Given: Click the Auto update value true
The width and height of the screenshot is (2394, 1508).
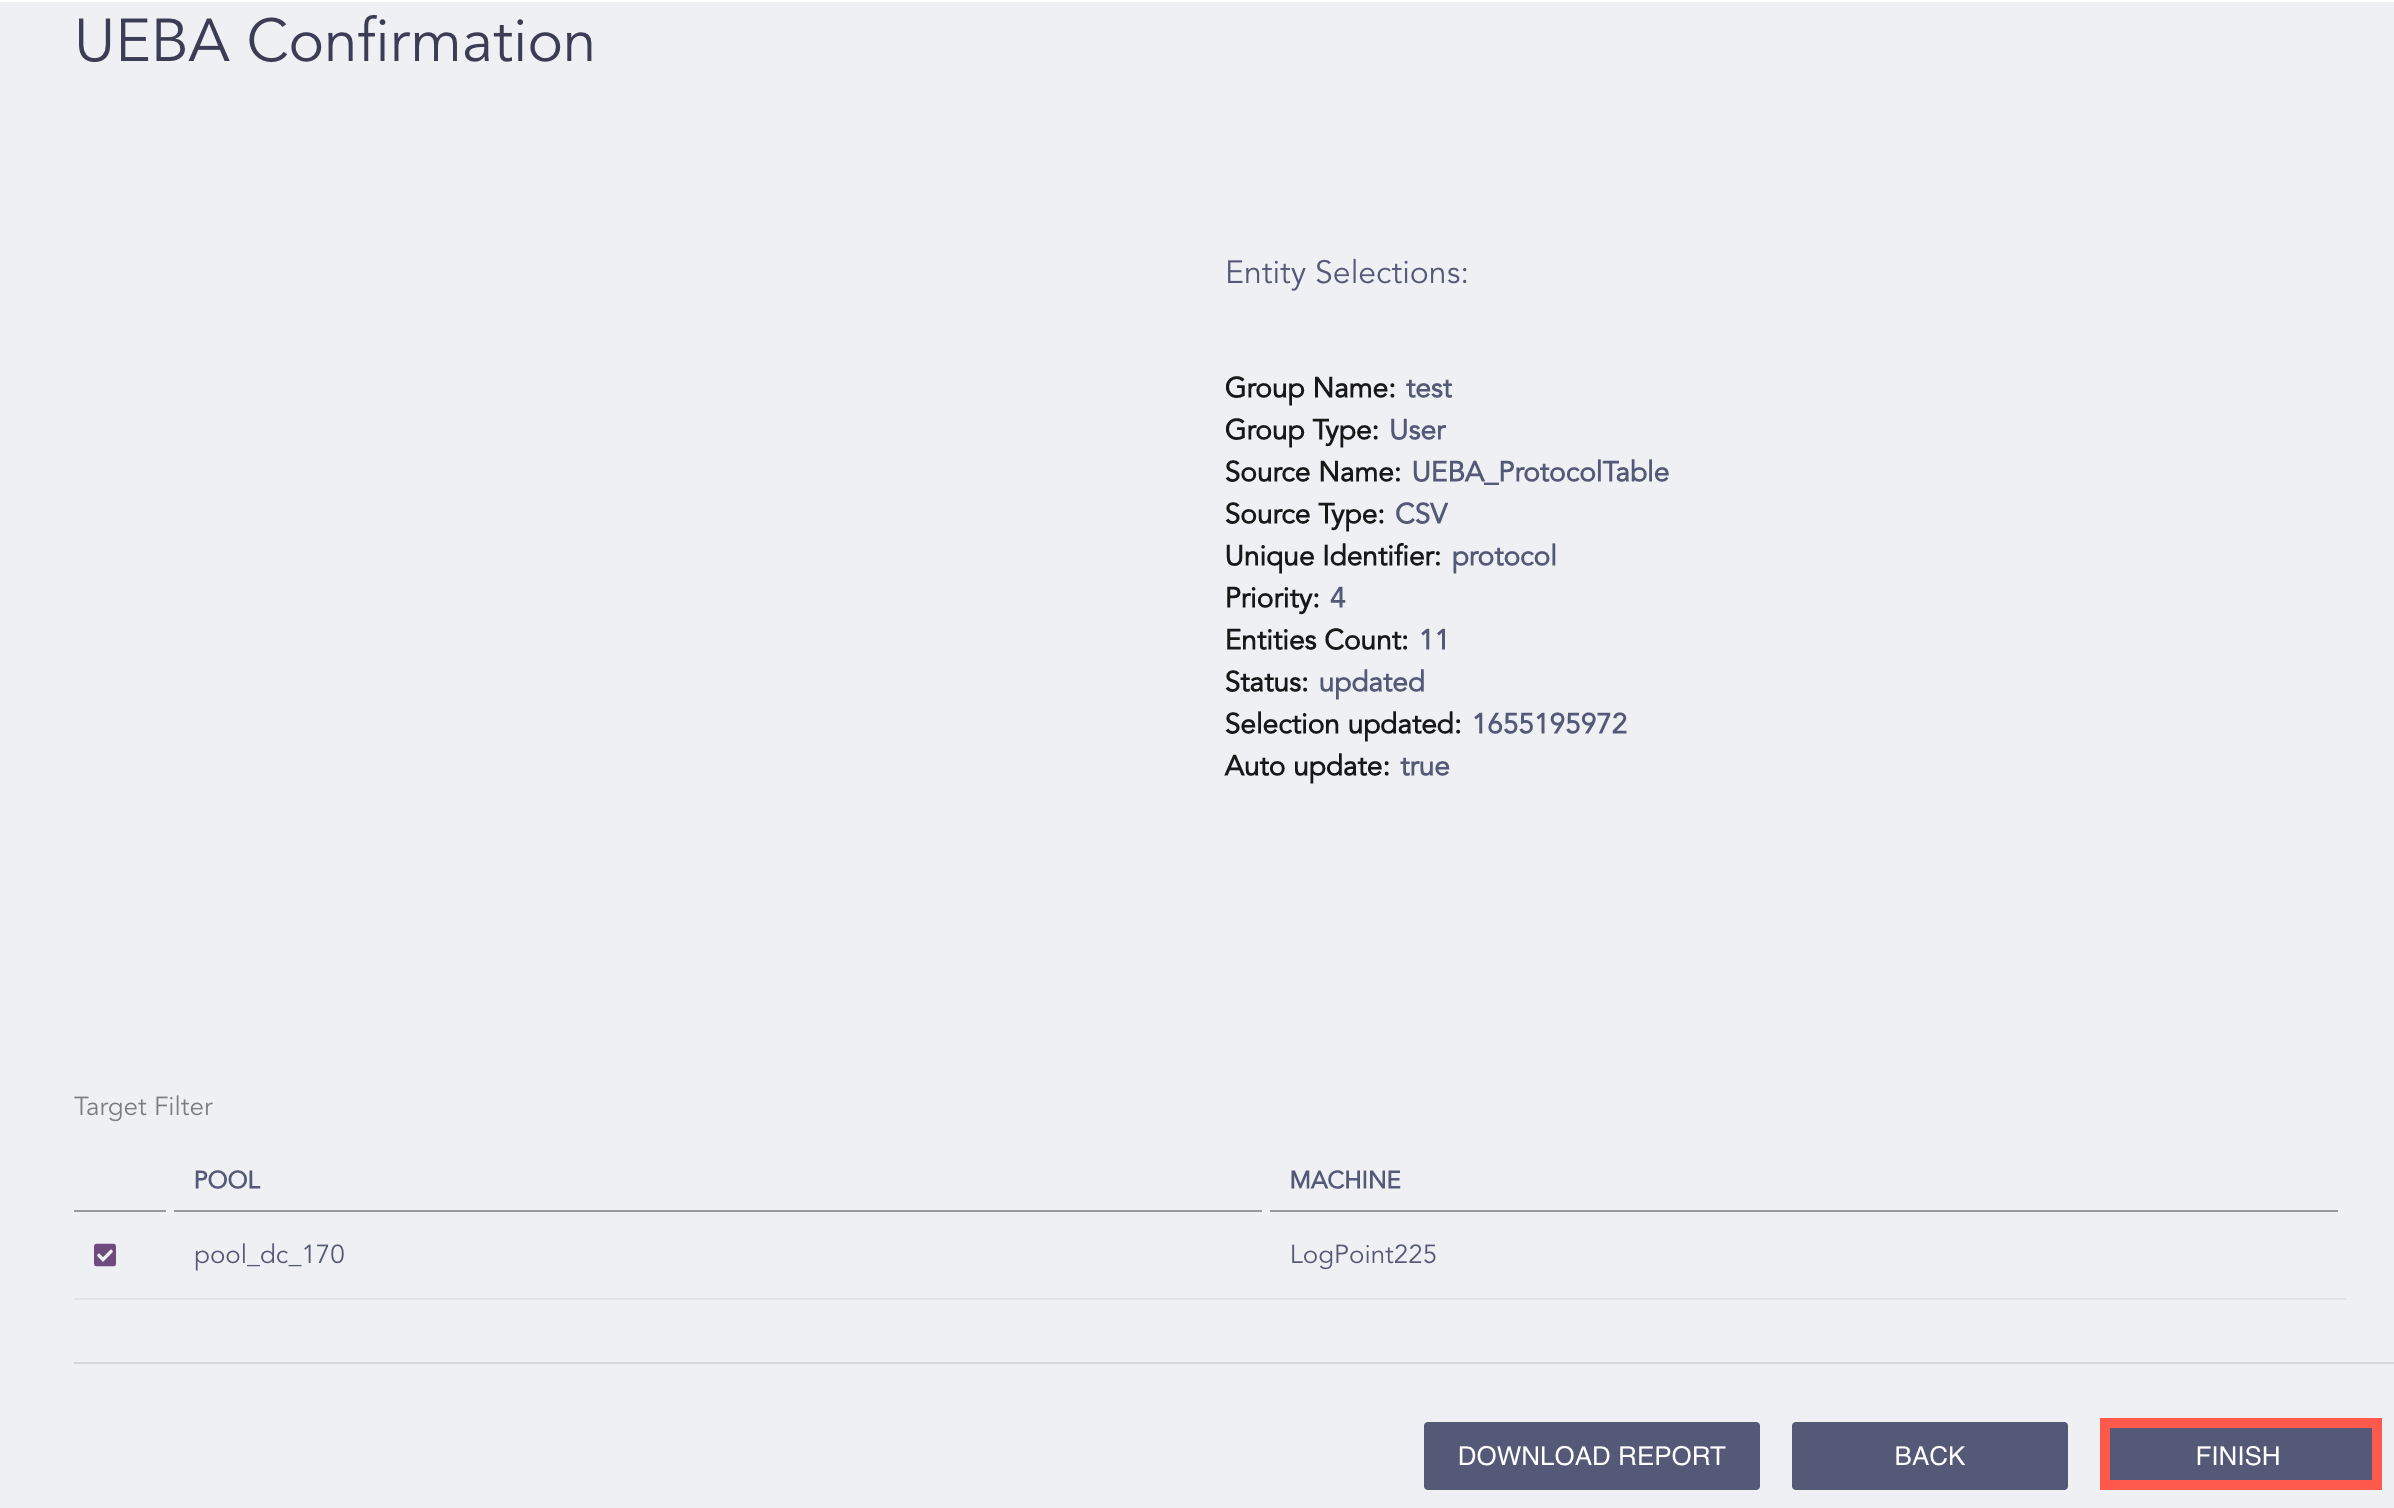Looking at the screenshot, I should coord(1424,766).
